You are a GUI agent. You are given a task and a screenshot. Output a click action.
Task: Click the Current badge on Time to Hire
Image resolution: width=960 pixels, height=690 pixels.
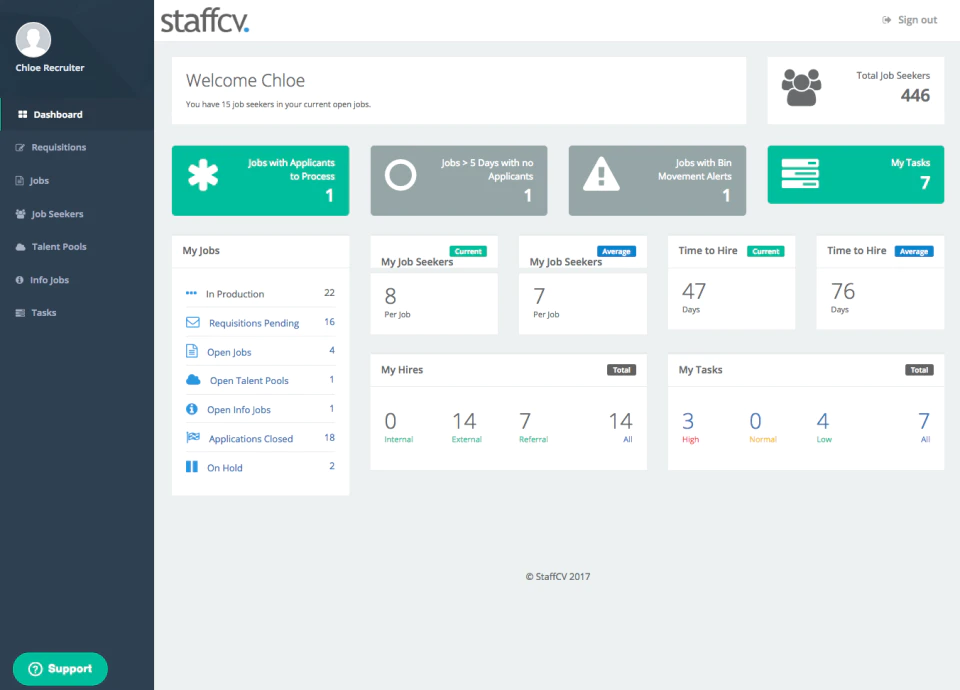(765, 251)
